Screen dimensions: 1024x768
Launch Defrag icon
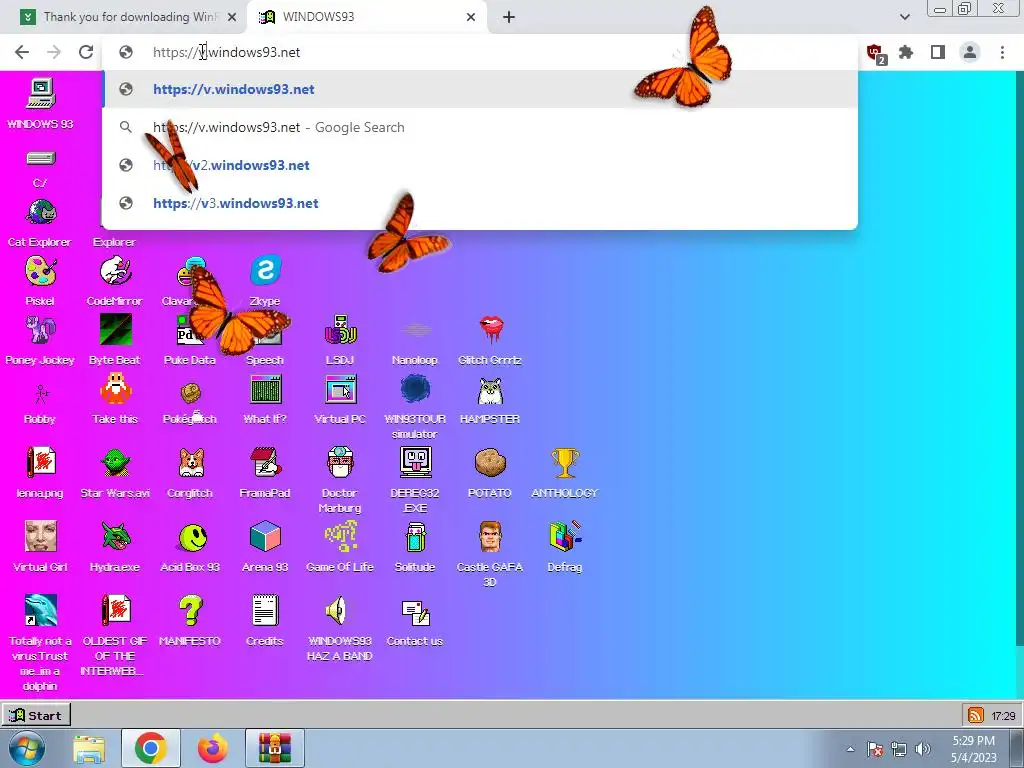565,537
